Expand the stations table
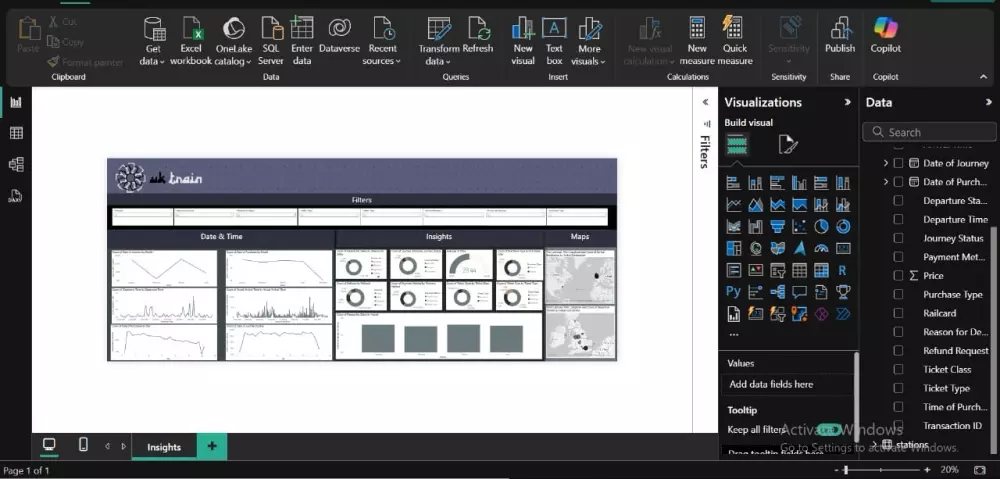Screen dimensions: 1000x479 pyautogui.click(x=874, y=445)
